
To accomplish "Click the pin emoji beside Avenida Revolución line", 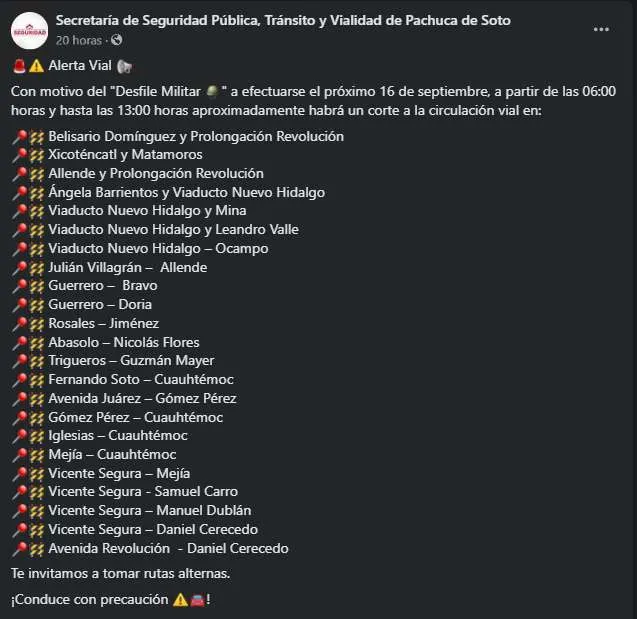I will 19,549.
